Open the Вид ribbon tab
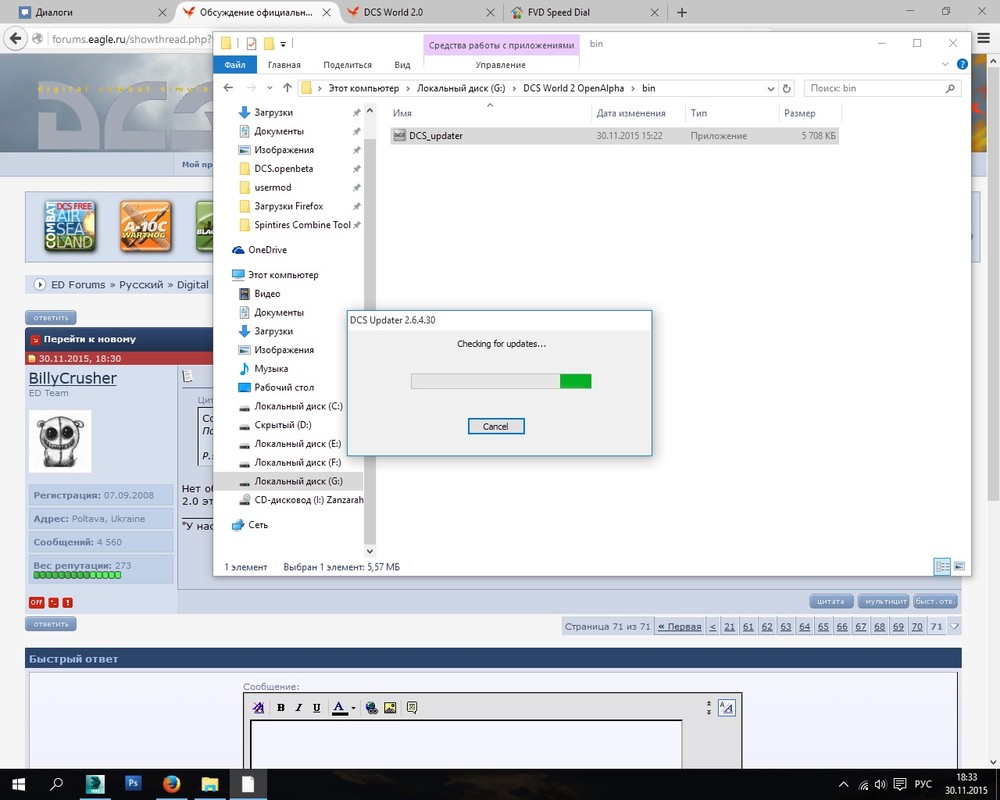The width and height of the screenshot is (1000, 800). pyautogui.click(x=402, y=64)
